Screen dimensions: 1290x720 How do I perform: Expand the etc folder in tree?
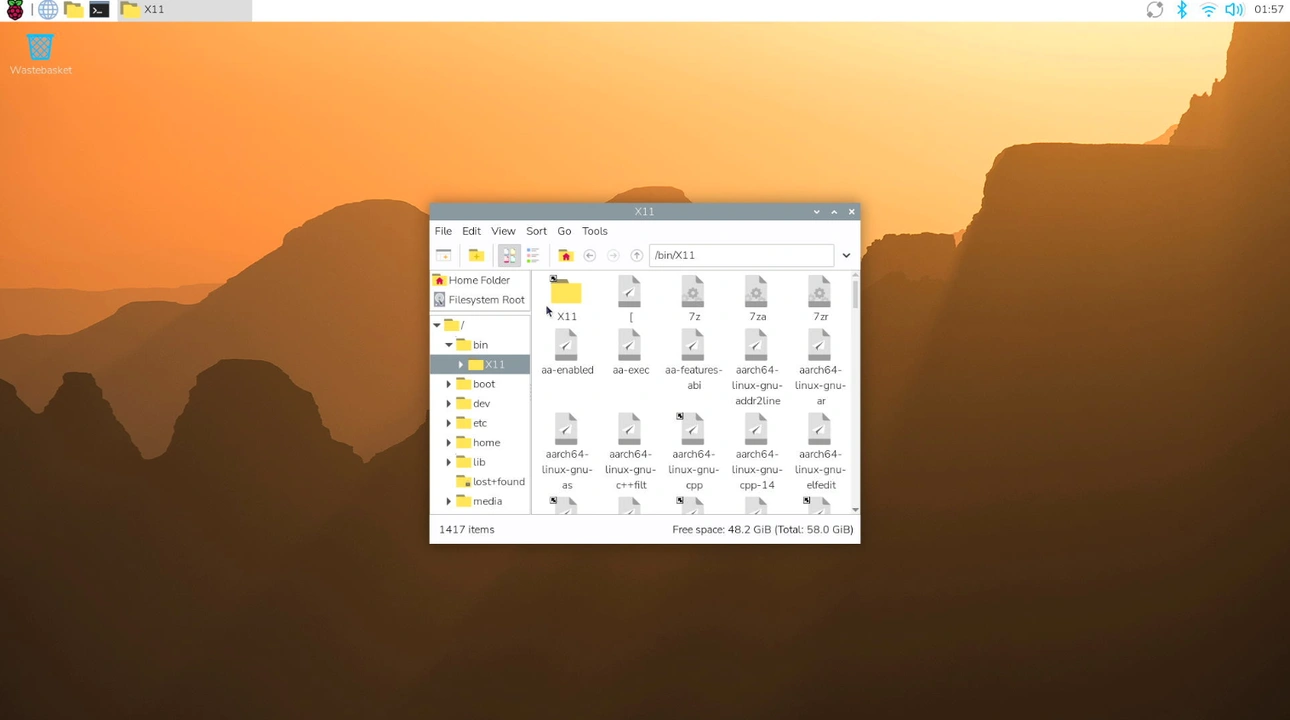(449, 423)
